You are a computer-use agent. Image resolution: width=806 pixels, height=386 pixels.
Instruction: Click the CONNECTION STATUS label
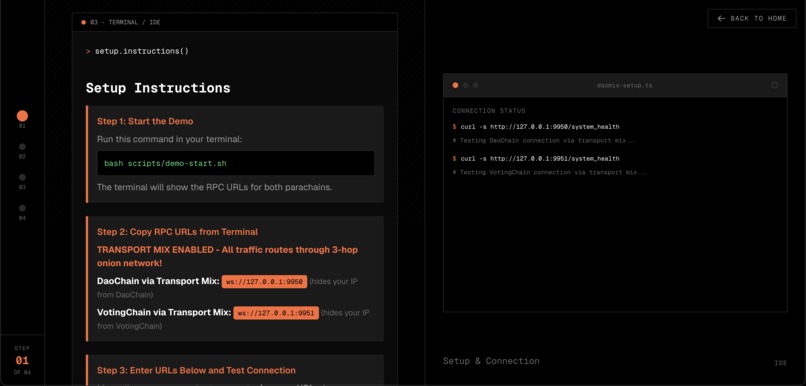489,111
